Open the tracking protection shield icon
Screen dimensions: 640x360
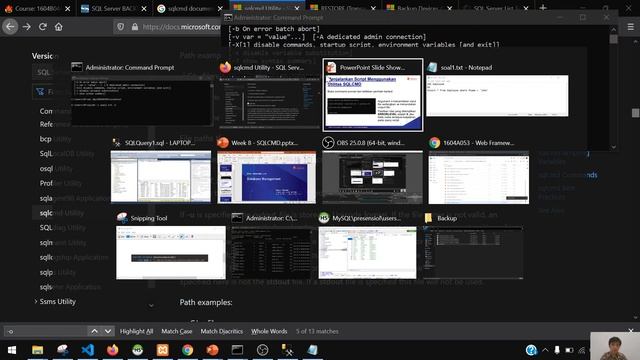point(120,27)
